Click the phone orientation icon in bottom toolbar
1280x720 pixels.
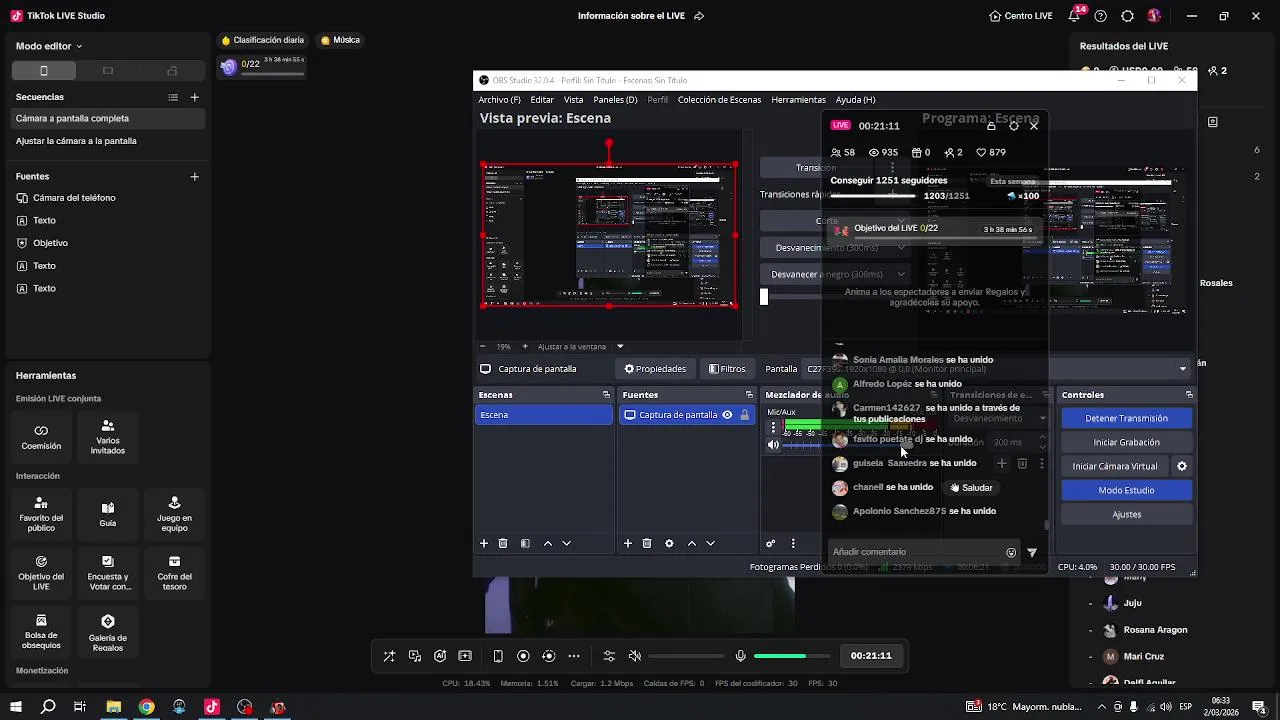pos(498,656)
